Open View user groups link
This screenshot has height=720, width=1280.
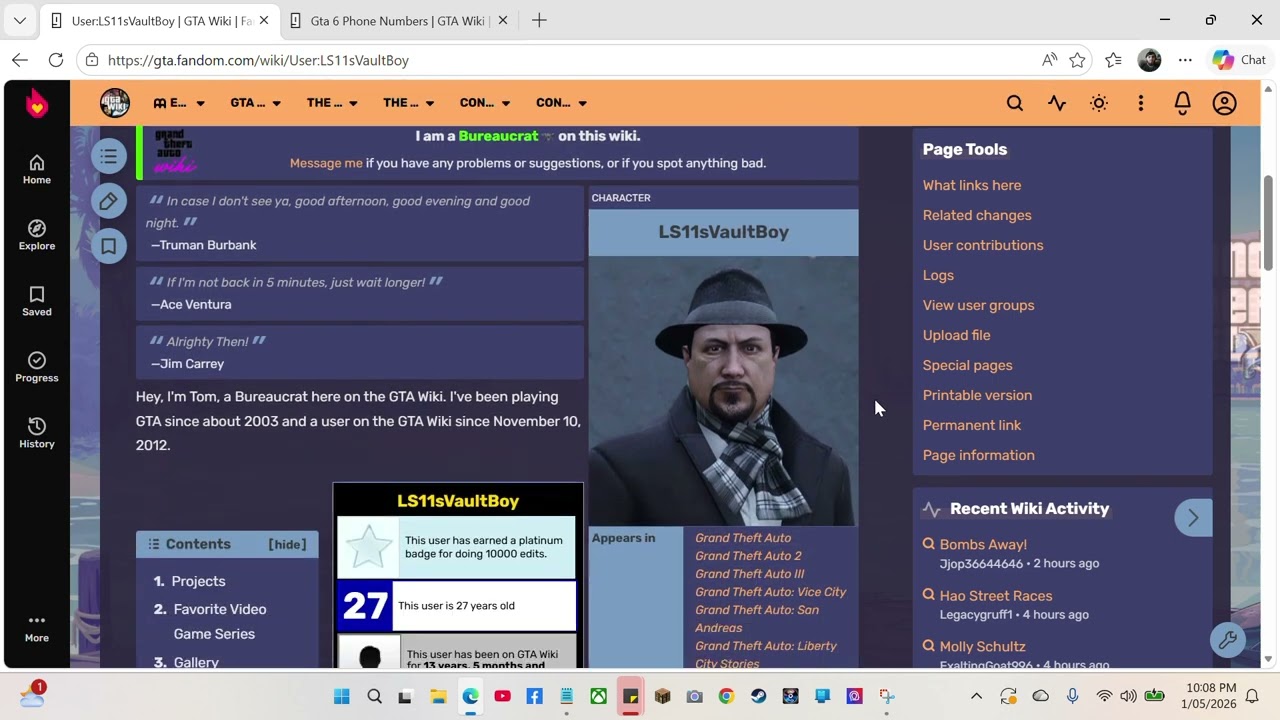coord(979,305)
